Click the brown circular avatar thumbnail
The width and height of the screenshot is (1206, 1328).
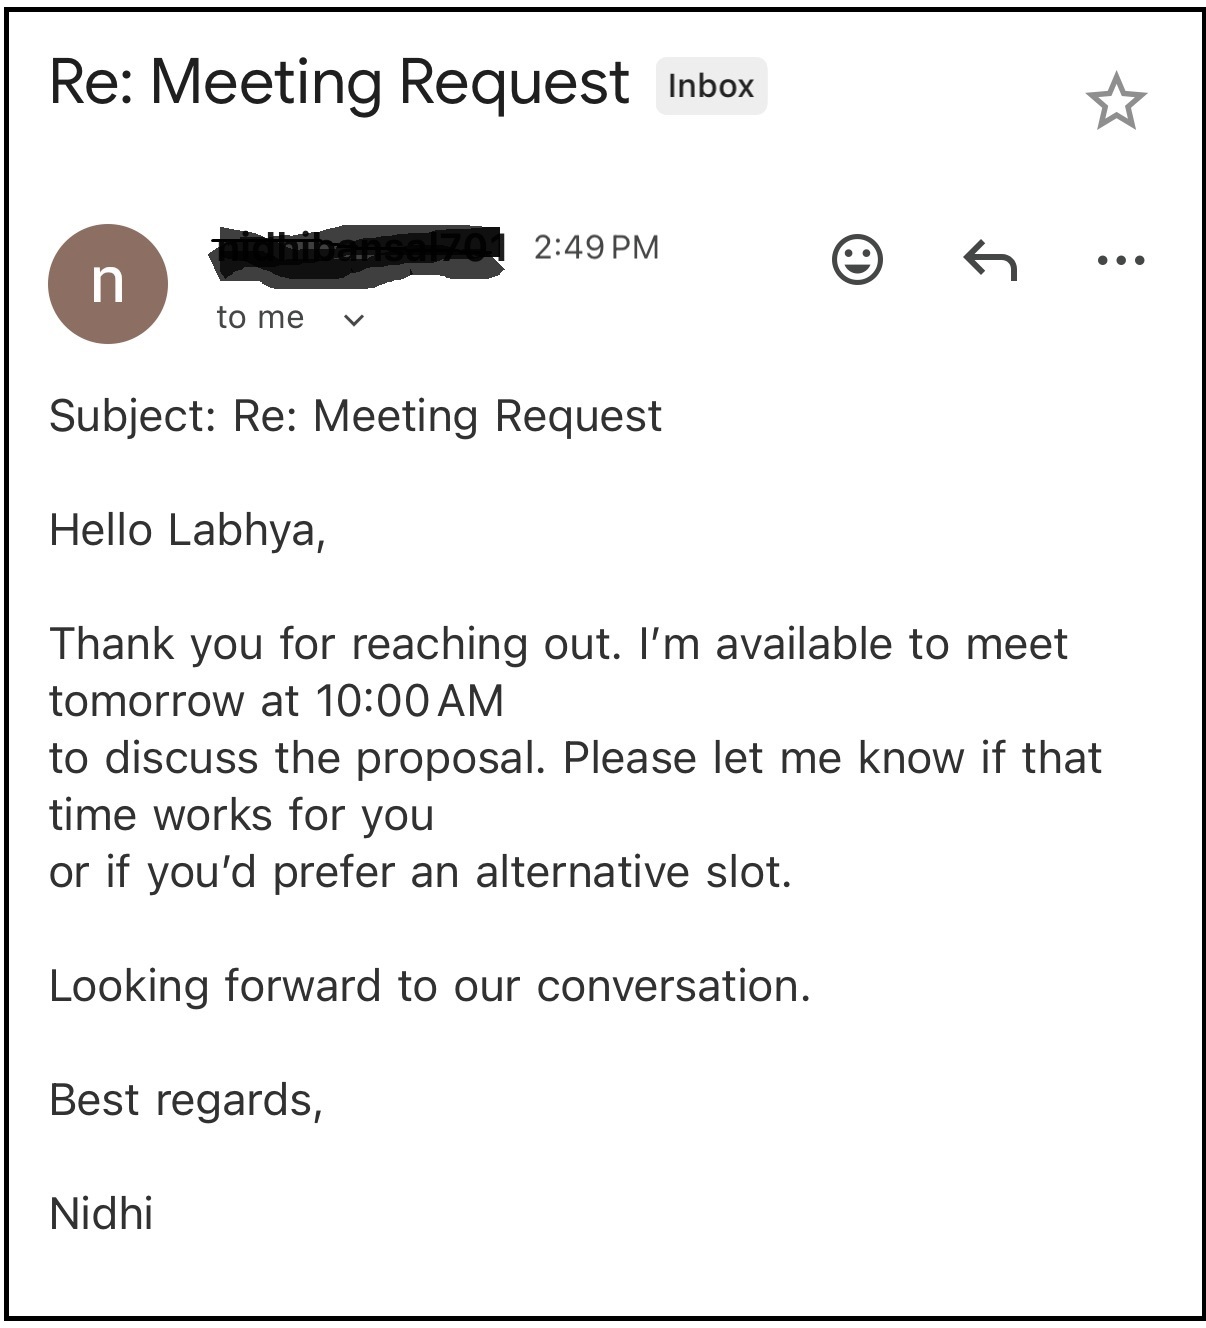[108, 282]
